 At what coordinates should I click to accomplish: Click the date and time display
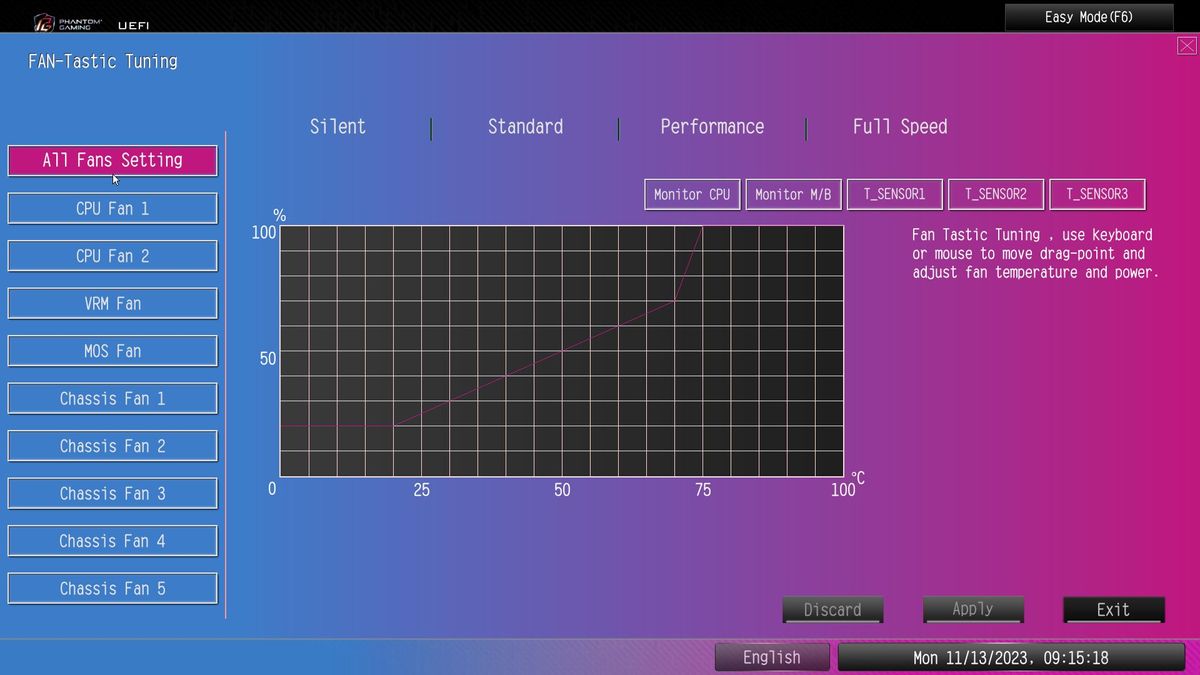coord(1011,658)
